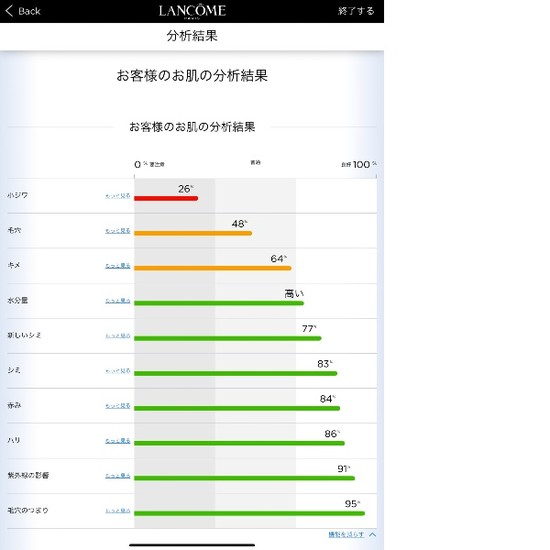This screenshot has width=550, height=550.
Task: Open もっと見る link for 赤み row
Action: pos(118,405)
